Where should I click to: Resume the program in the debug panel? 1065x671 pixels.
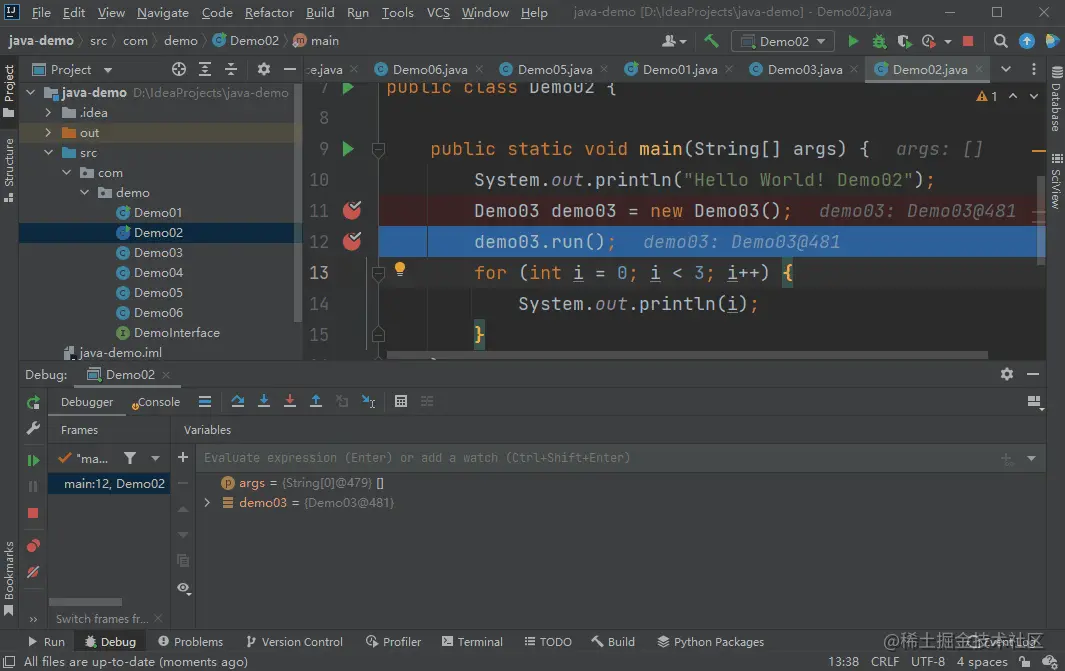pos(33,460)
